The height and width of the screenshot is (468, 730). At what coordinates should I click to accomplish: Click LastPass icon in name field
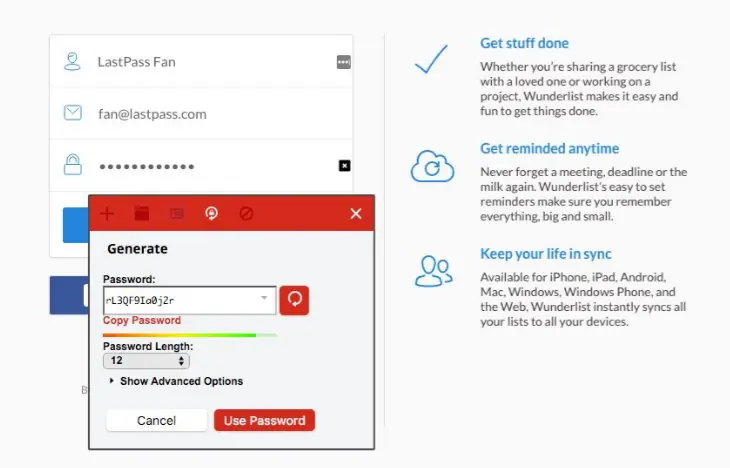(x=344, y=62)
